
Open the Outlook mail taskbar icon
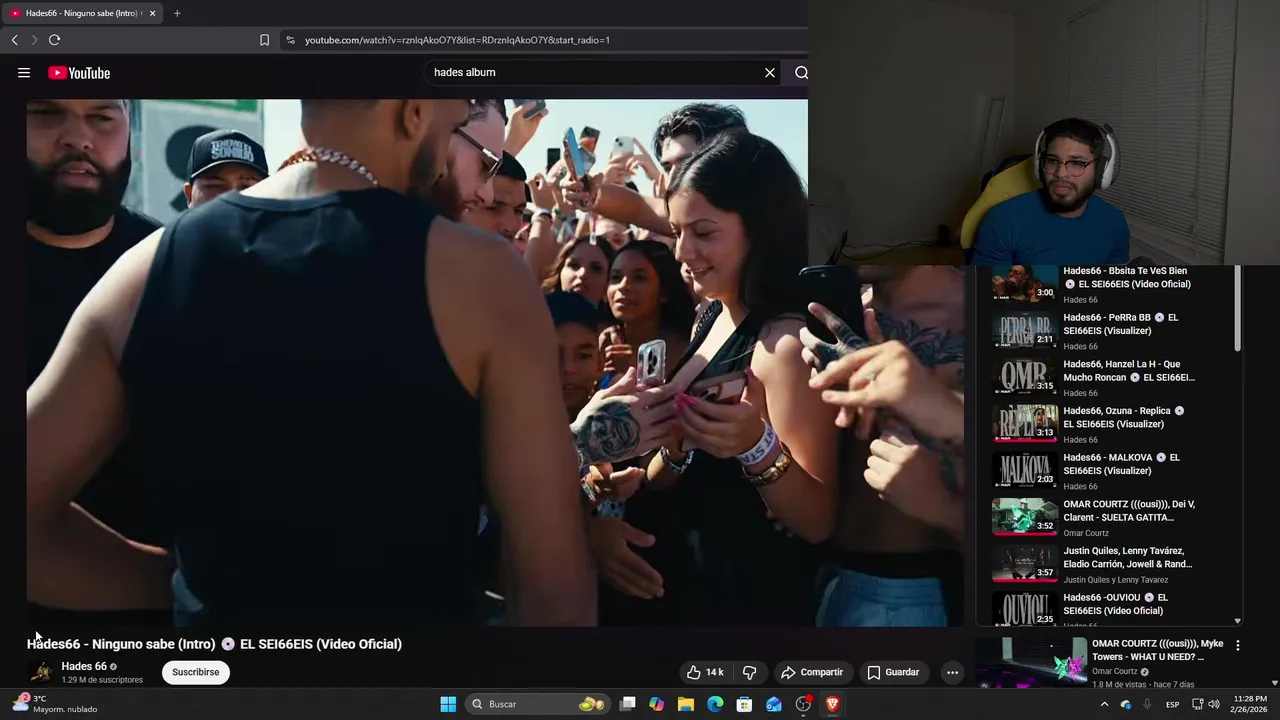pos(774,704)
